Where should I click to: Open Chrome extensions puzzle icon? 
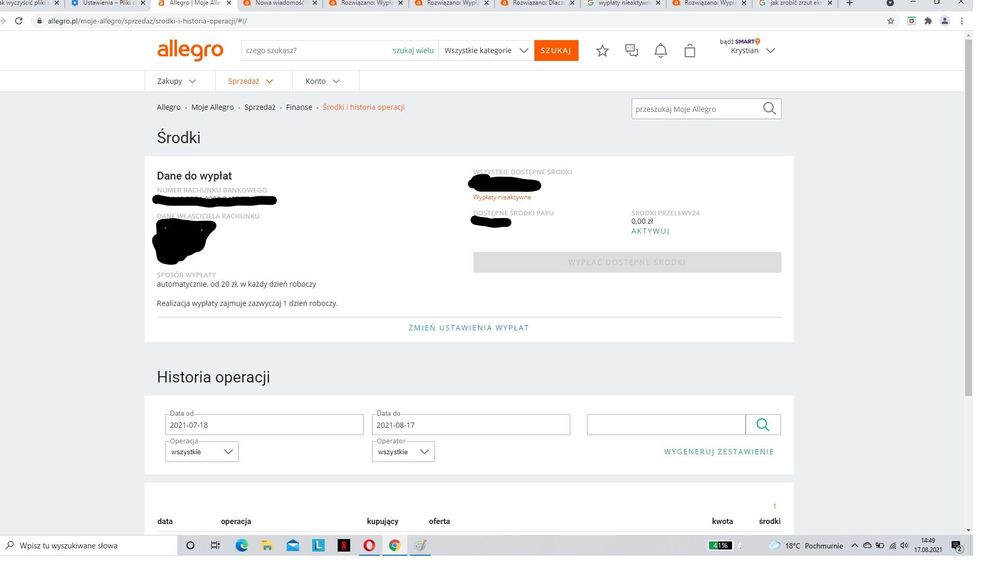tap(928, 20)
